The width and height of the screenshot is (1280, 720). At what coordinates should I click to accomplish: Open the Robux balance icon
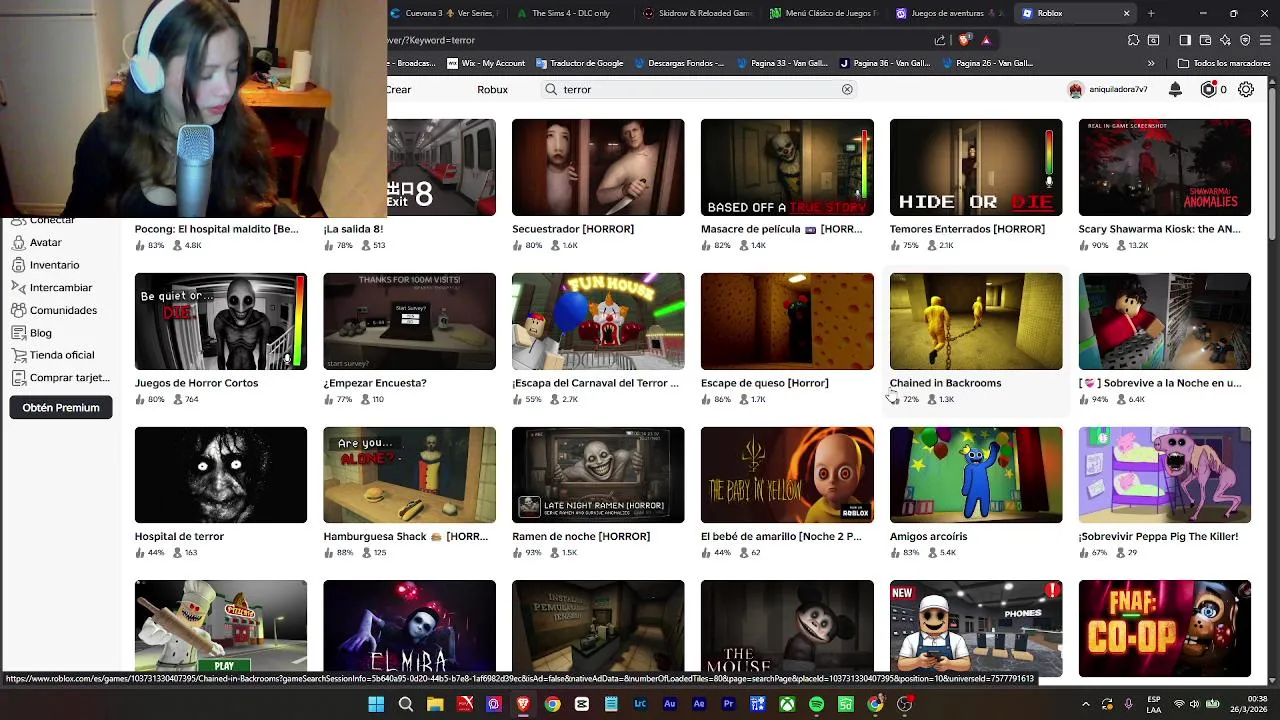(1208, 89)
